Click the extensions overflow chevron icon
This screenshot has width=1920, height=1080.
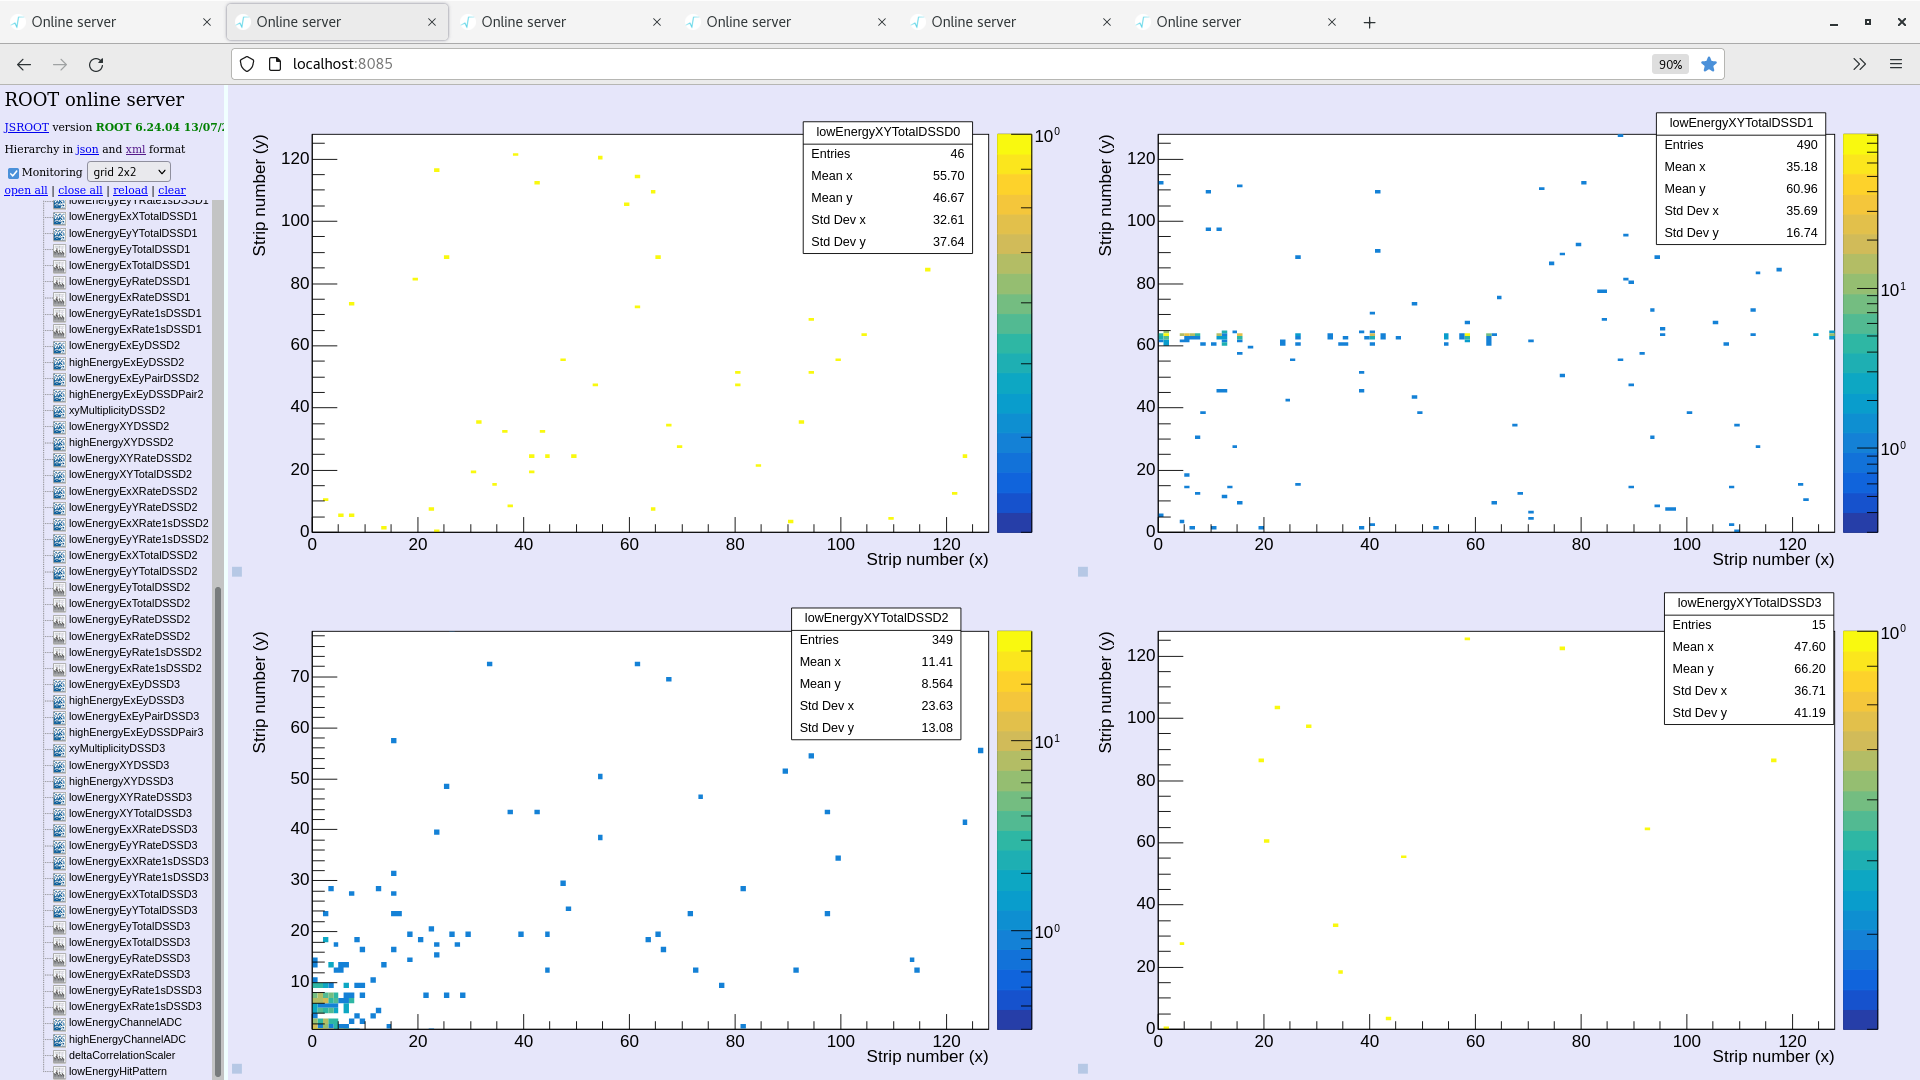[1859, 64]
